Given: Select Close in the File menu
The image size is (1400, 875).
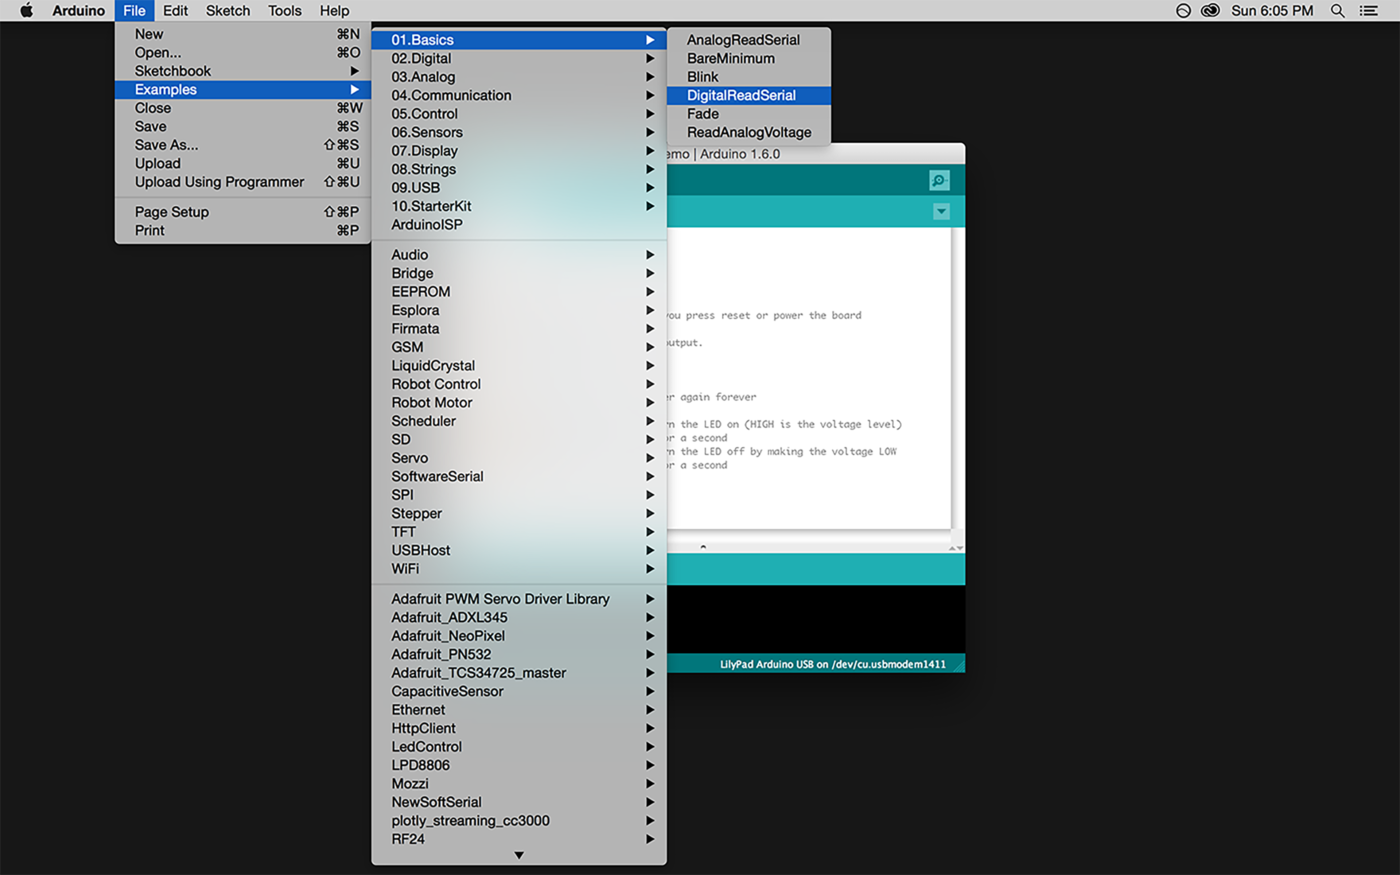Looking at the screenshot, I should click(243, 108).
